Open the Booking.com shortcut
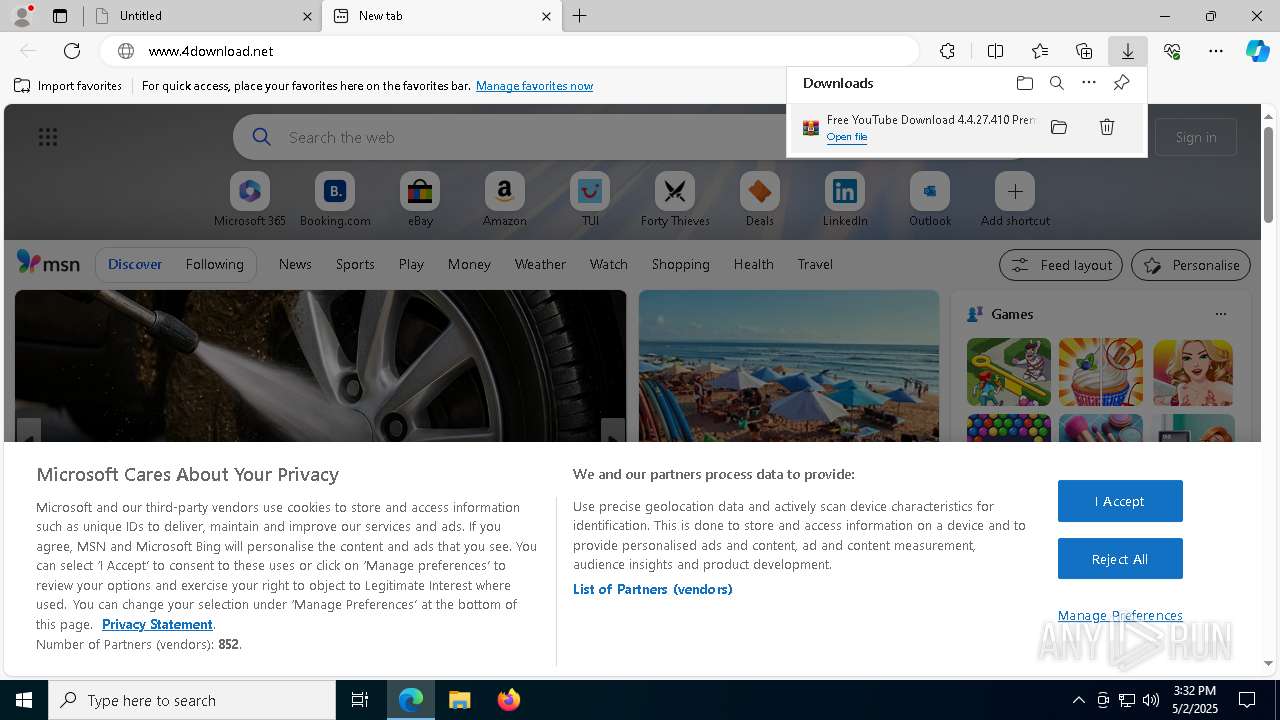This screenshot has height=720, width=1280. 335,199
